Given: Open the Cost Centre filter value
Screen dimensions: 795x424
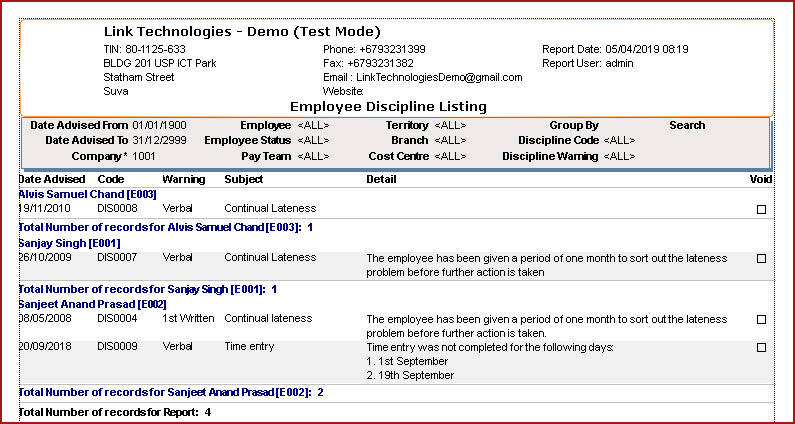Looking at the screenshot, I should 450,157.
